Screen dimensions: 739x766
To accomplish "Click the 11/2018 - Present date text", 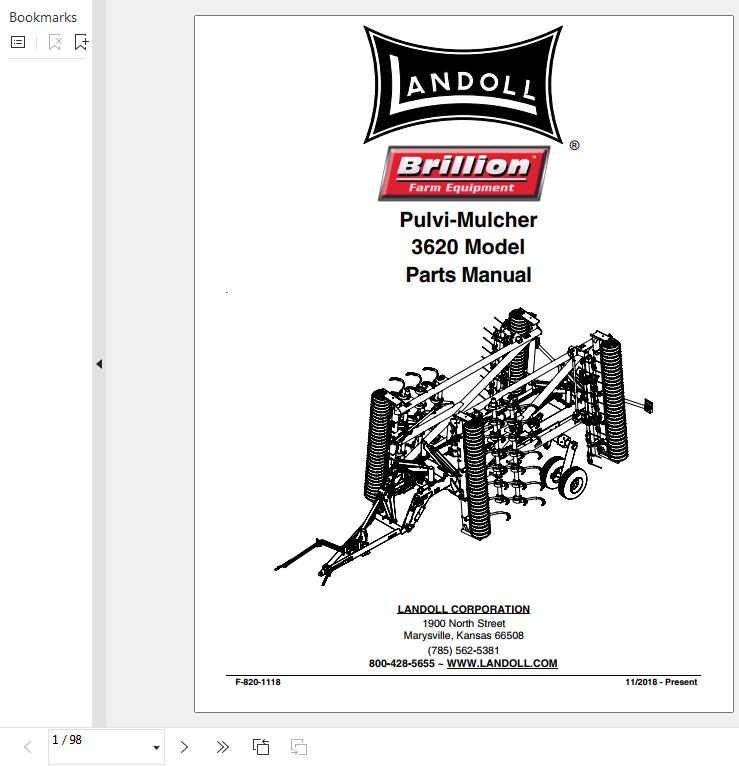I will click(x=661, y=682).
